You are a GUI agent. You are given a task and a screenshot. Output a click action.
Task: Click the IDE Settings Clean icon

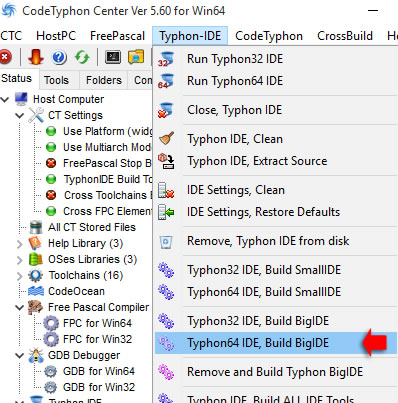[x=166, y=190]
